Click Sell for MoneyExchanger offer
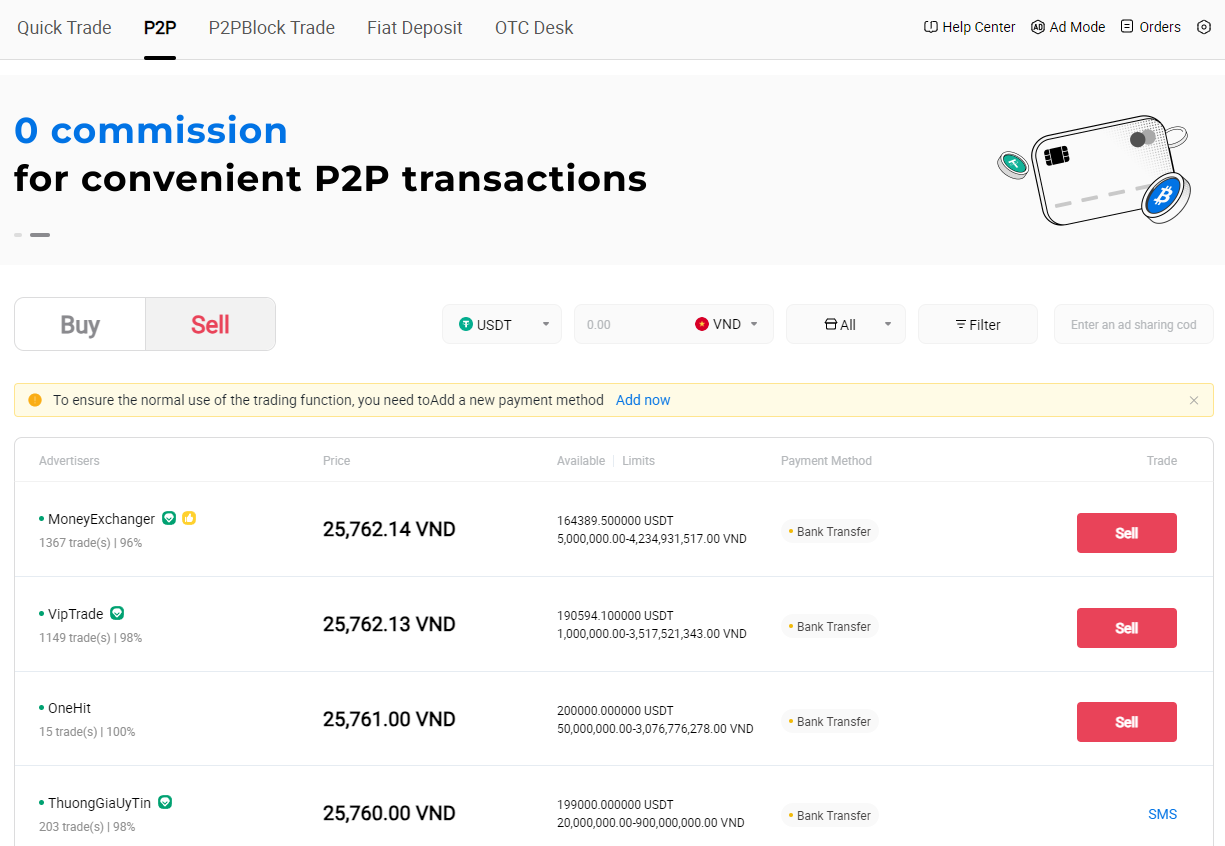 coord(1127,533)
